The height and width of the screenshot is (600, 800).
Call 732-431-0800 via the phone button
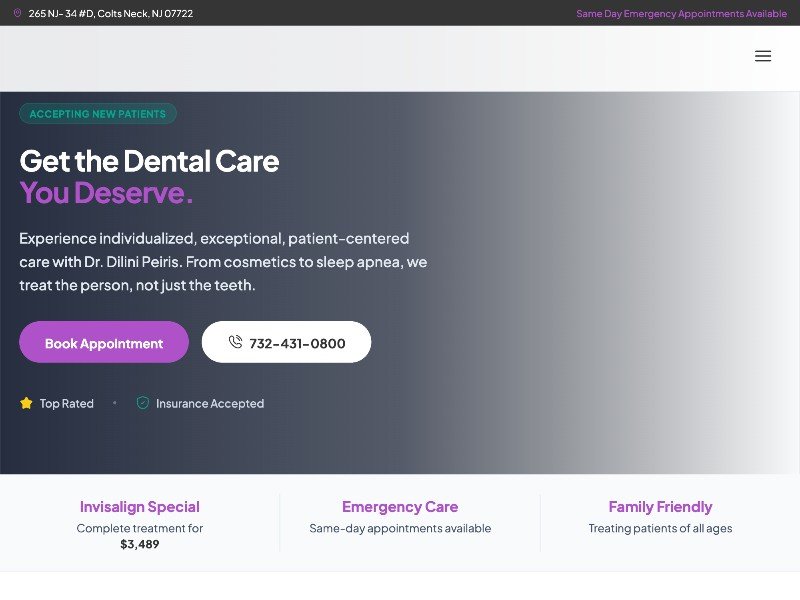pos(286,342)
